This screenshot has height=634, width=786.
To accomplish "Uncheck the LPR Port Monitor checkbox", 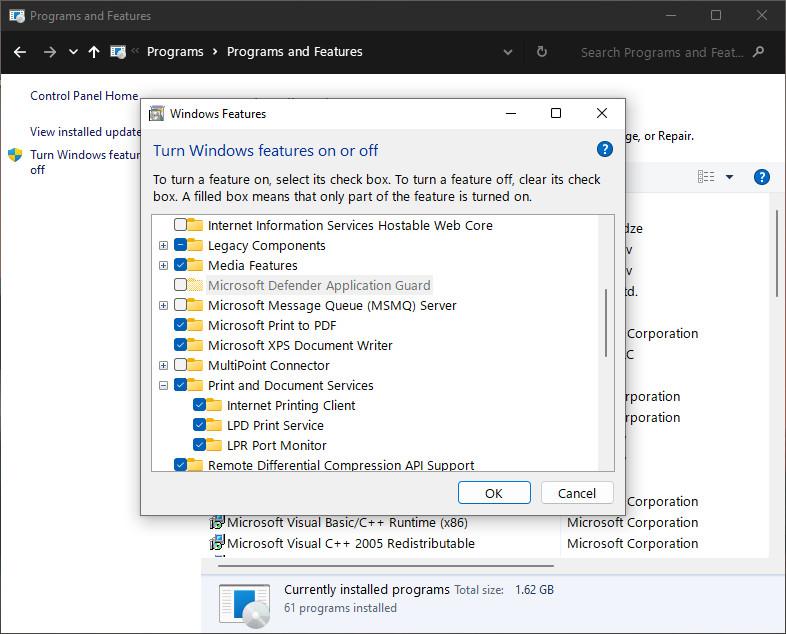I will (x=200, y=445).
